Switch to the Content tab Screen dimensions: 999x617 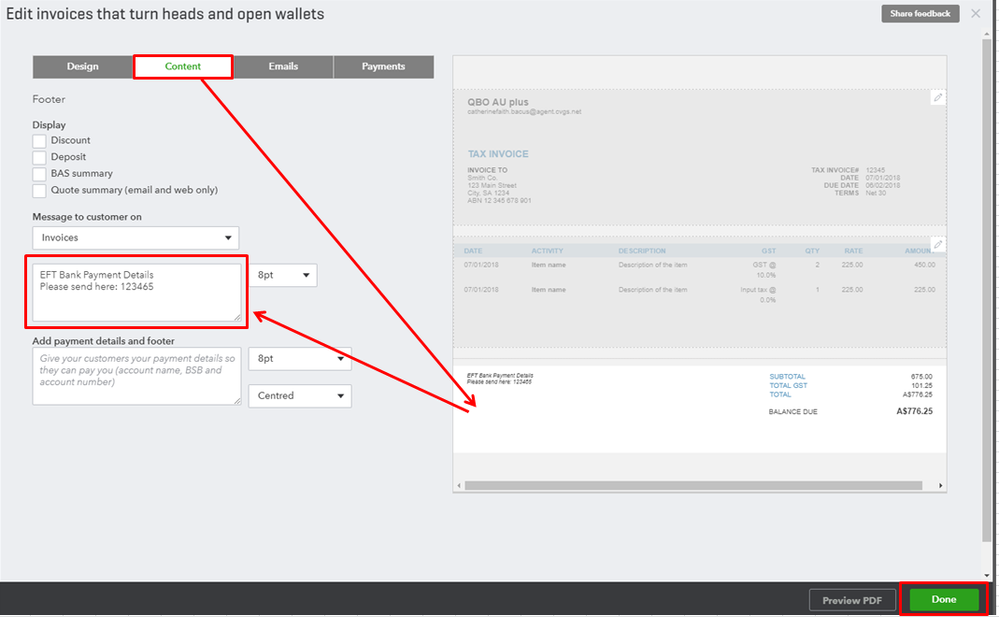click(x=183, y=66)
